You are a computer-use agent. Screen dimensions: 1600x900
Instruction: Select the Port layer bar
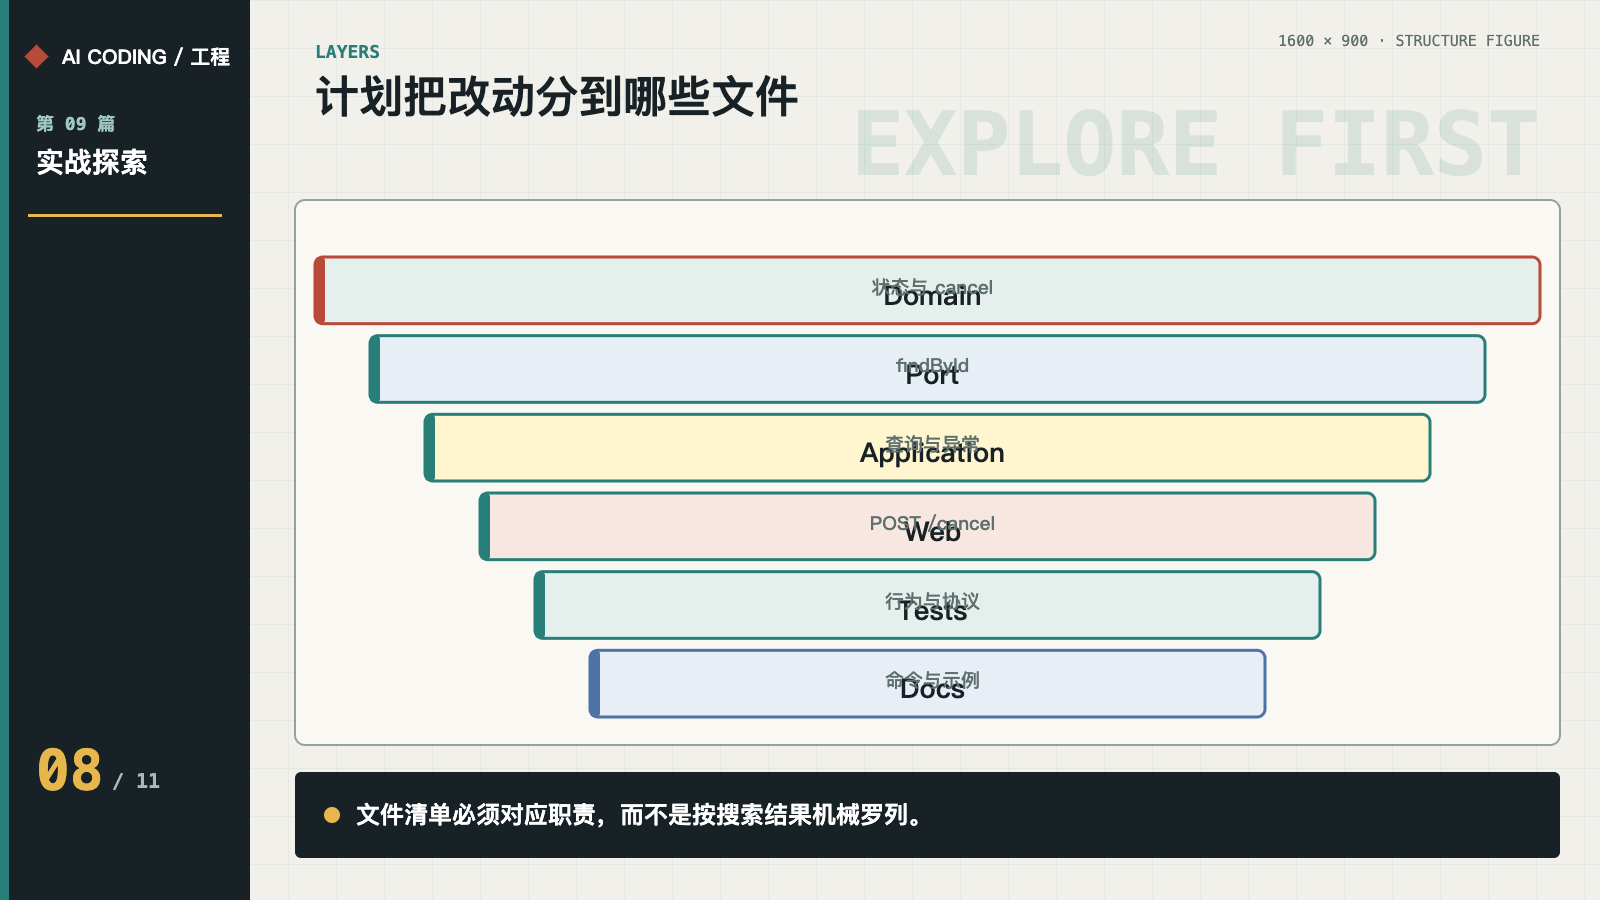pos(927,369)
